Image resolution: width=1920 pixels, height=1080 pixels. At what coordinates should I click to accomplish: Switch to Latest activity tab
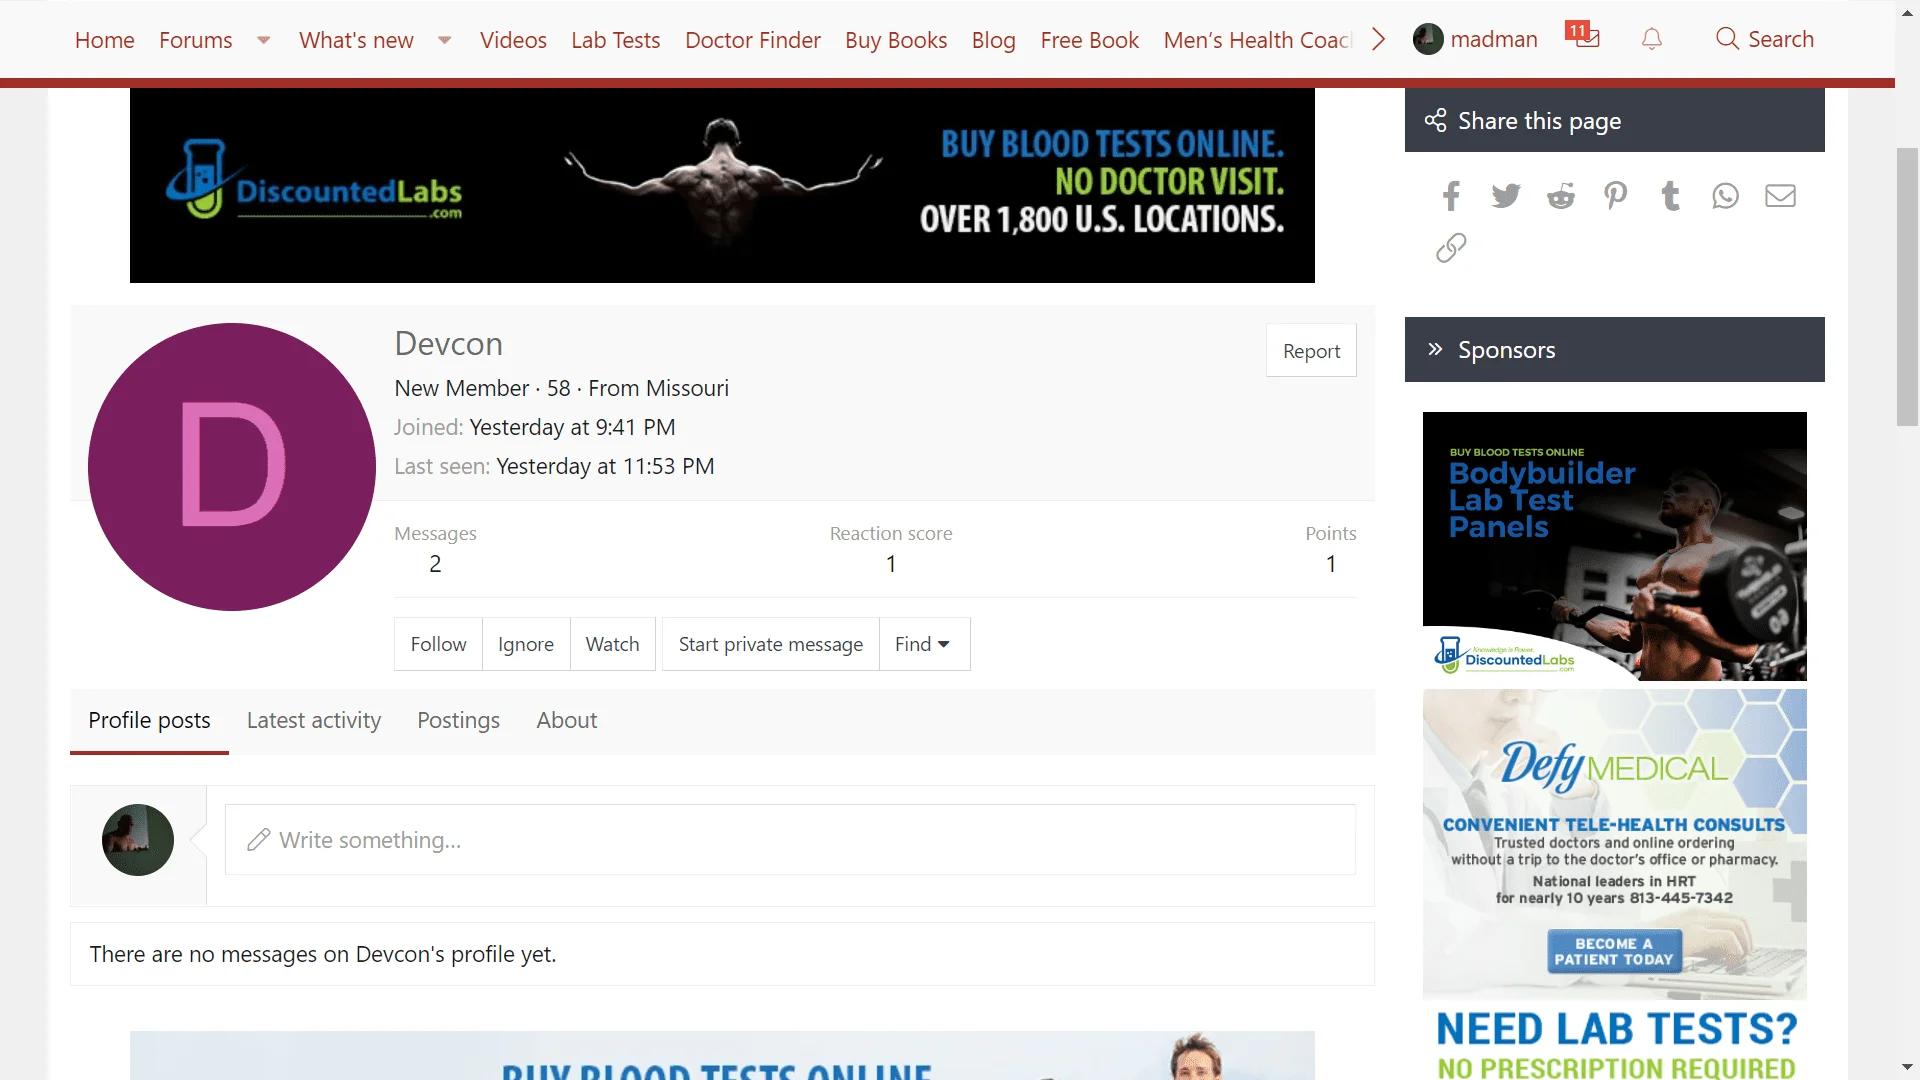(x=314, y=720)
